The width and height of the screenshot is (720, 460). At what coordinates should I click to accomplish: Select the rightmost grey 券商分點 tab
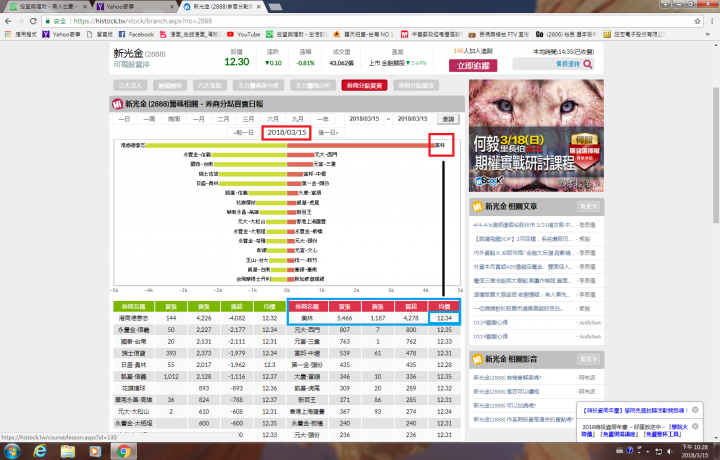(x=416, y=85)
